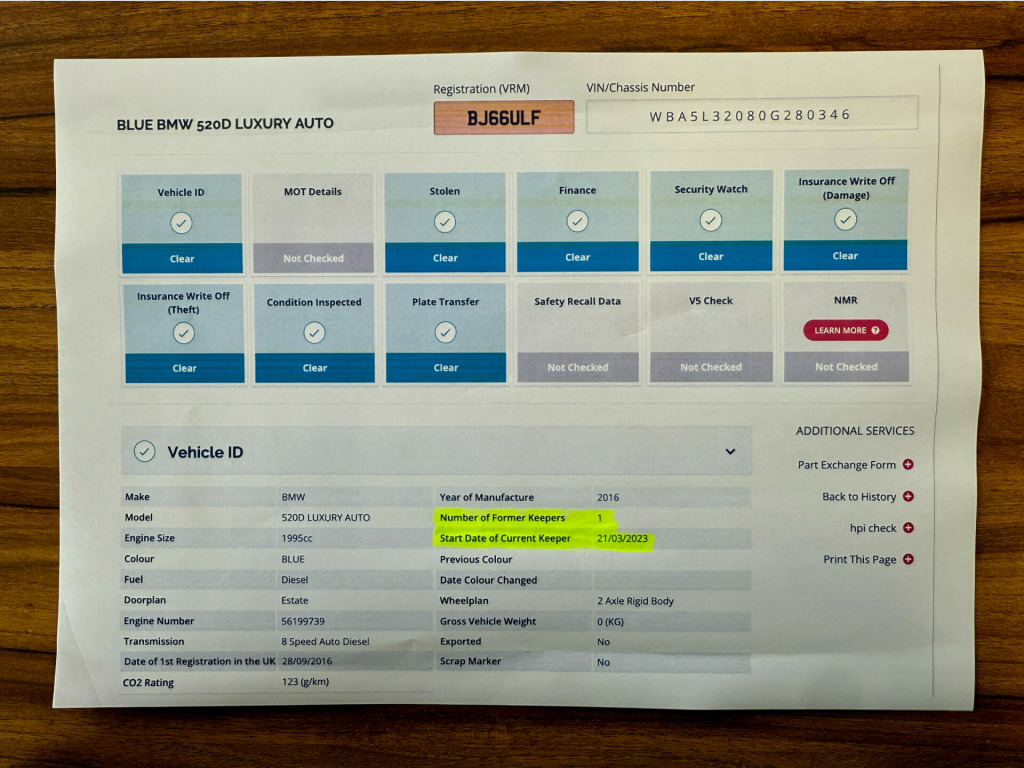The width and height of the screenshot is (1024, 768).
Task: Collapse the Vehicle ID section chevron
Action: pyautogui.click(x=730, y=452)
